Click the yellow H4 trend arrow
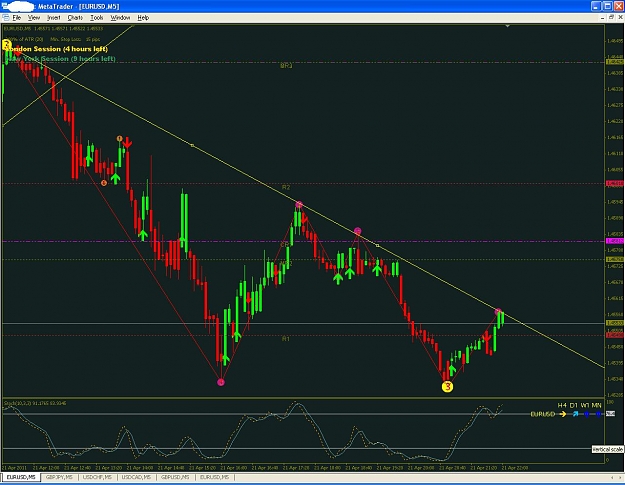The image size is (625, 485). [562, 414]
